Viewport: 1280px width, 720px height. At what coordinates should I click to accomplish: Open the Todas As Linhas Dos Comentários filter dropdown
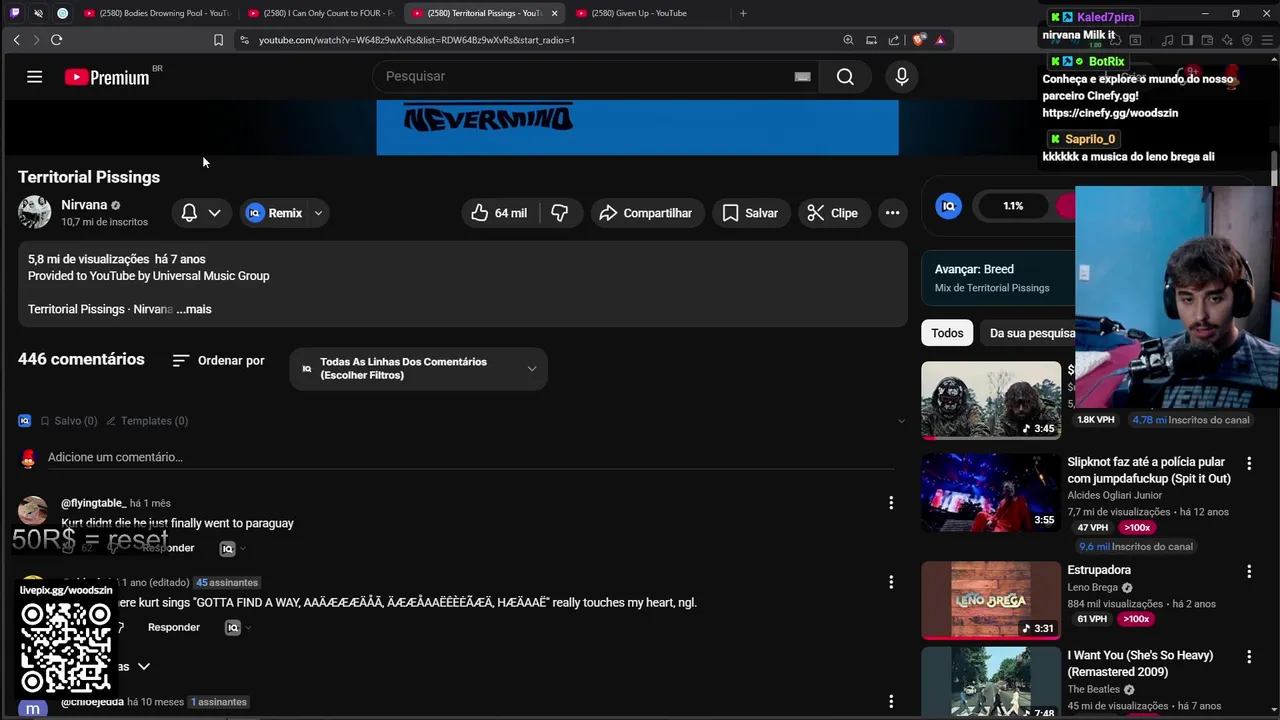(418, 369)
